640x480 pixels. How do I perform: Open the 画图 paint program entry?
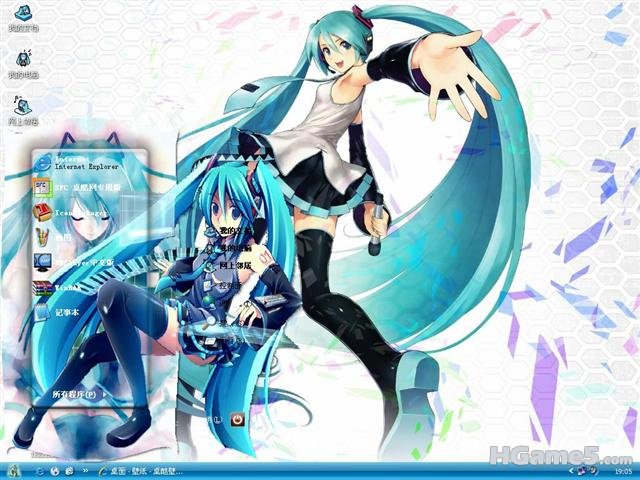click(x=53, y=237)
